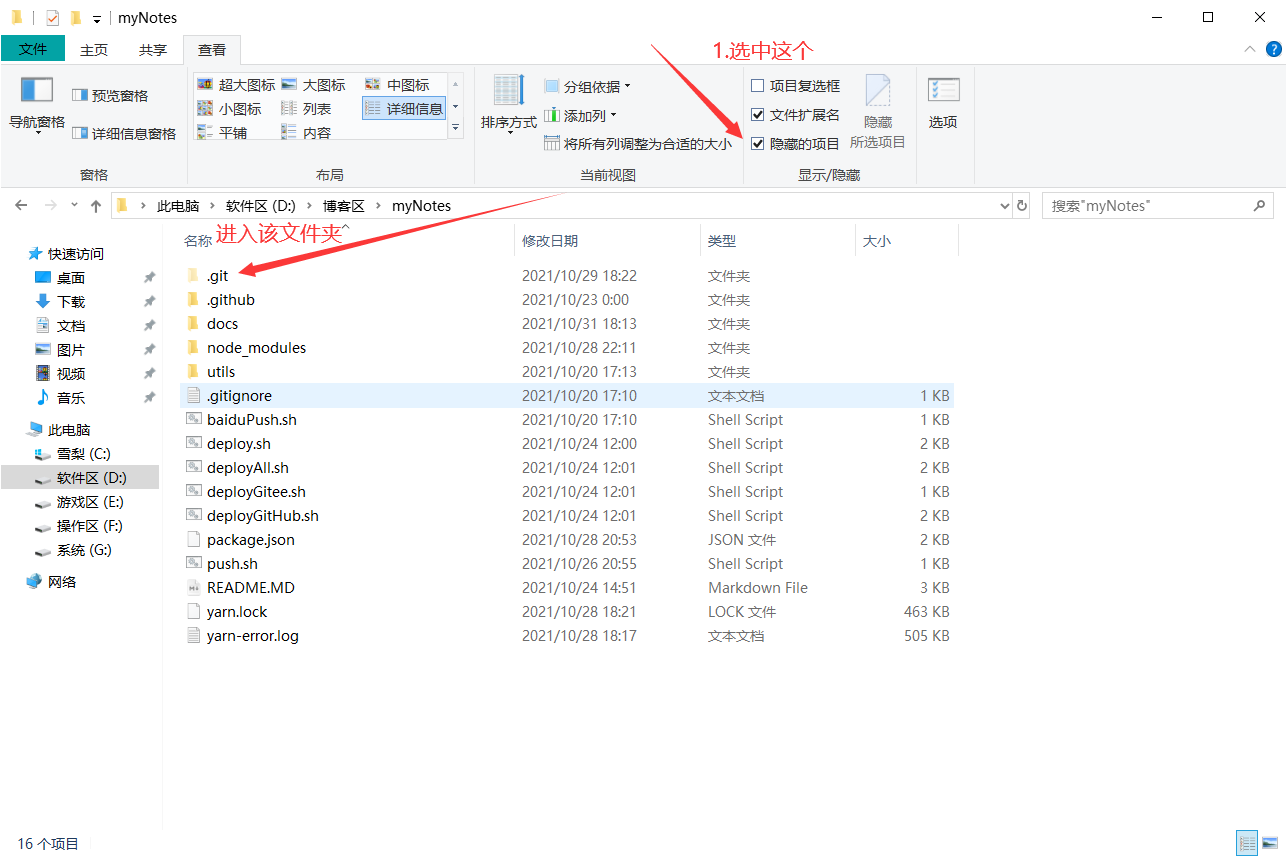Select Quick access (快速访问) in sidebar
Viewport: 1287px width, 857px height.
pos(67,254)
